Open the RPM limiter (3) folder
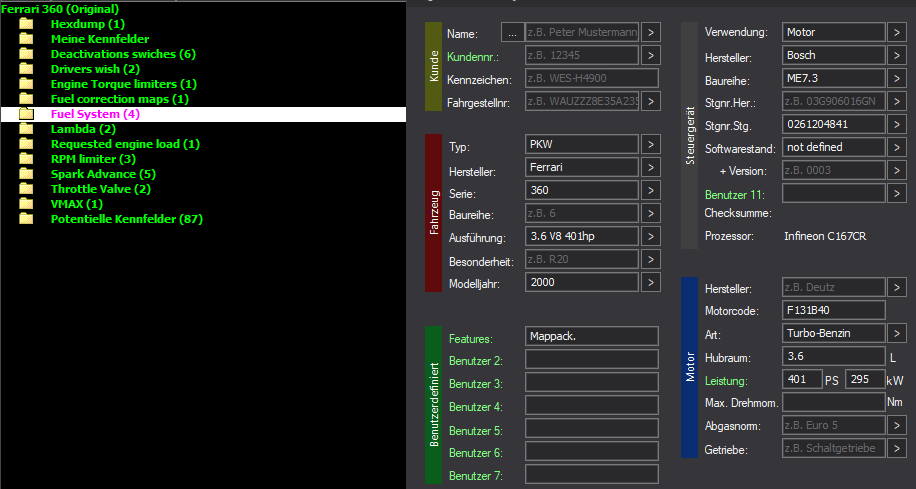 pos(93,159)
